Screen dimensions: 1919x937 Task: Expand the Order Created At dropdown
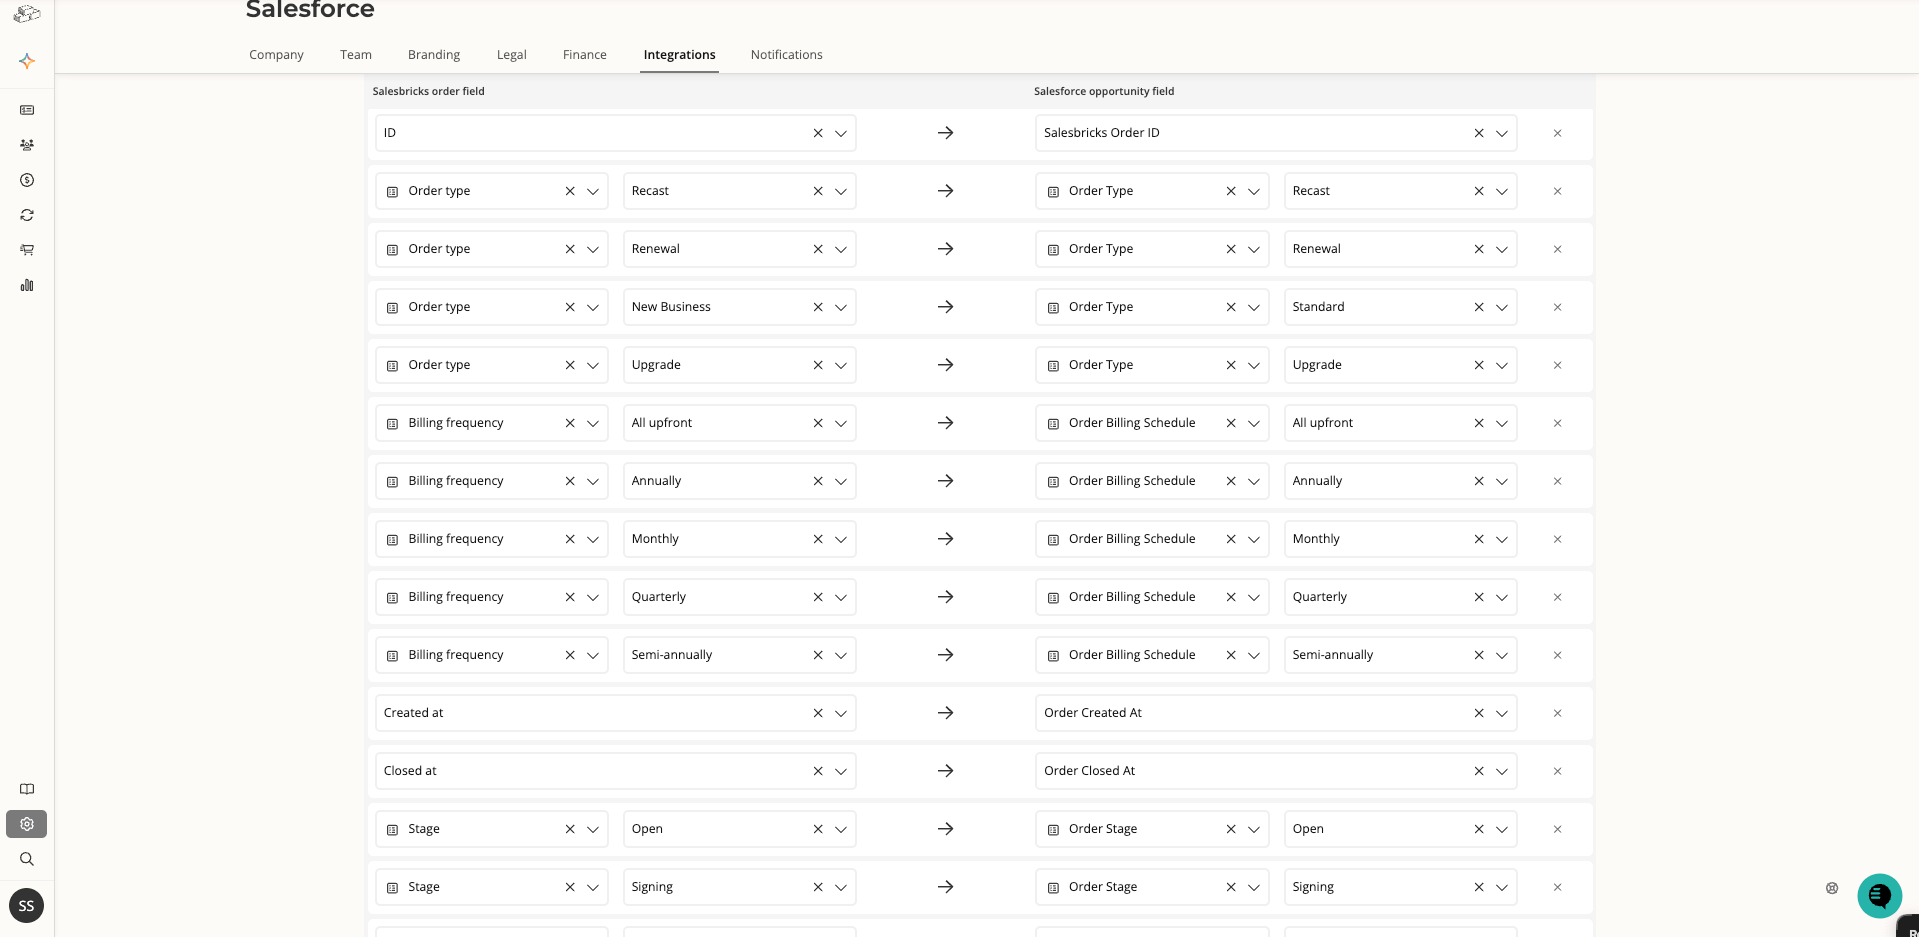1502,713
